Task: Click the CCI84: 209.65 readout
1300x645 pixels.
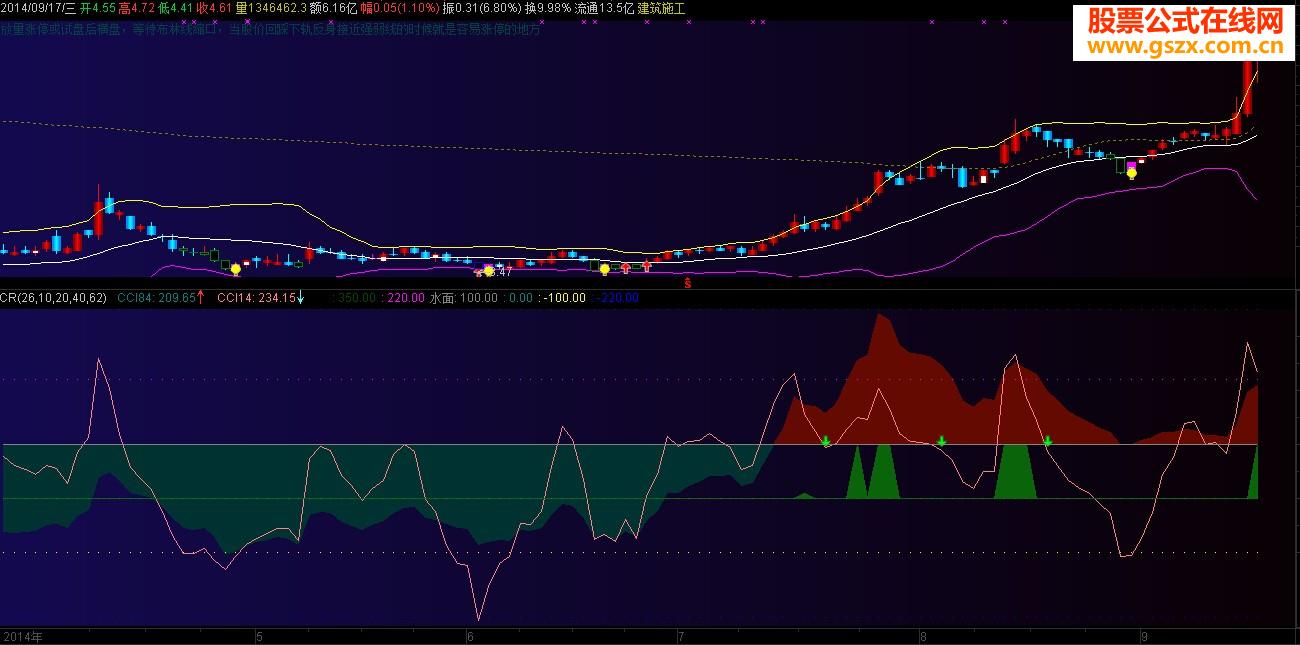Action: [x=155, y=297]
